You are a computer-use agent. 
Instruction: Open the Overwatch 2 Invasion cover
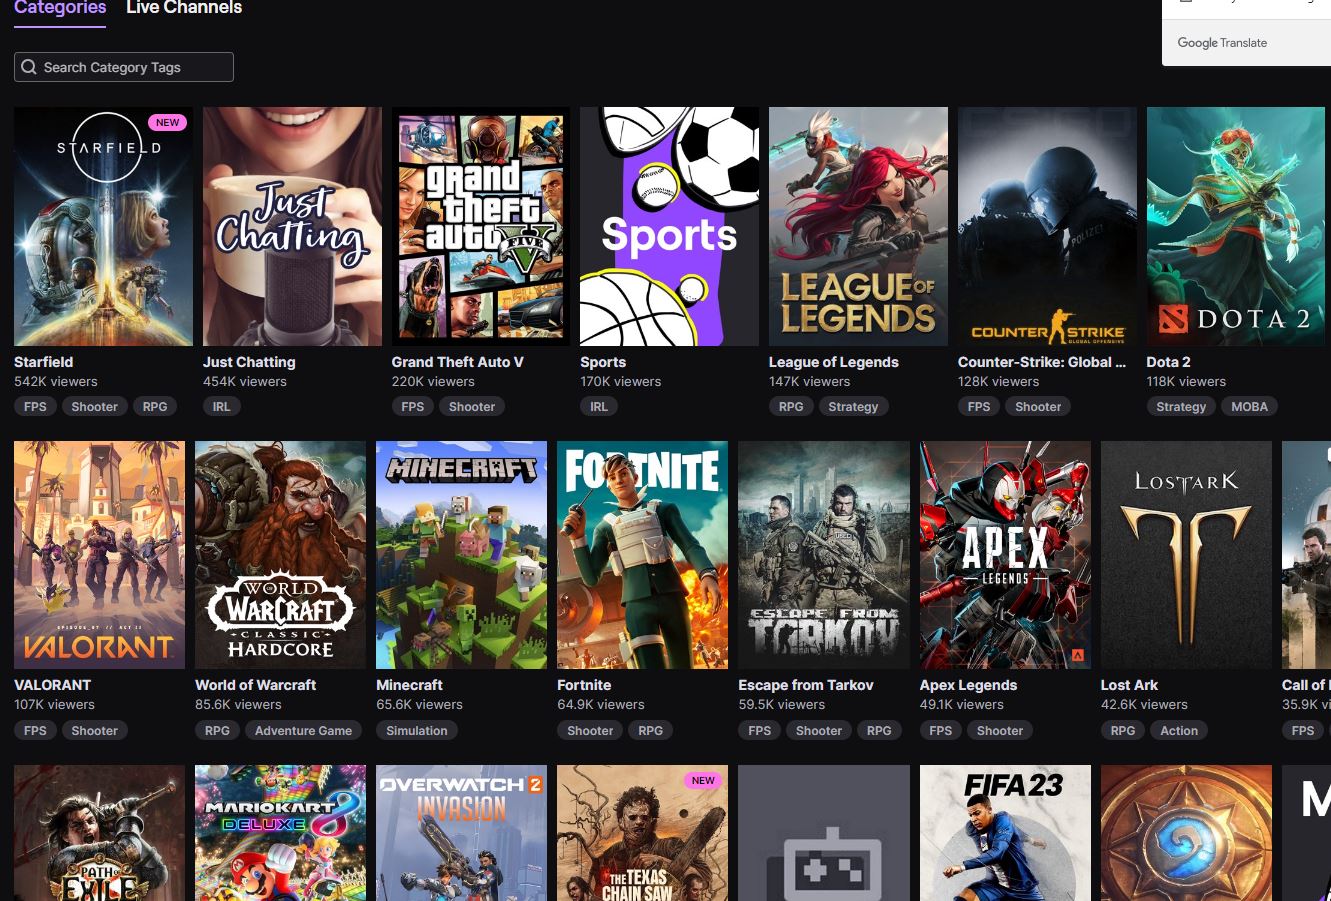461,833
